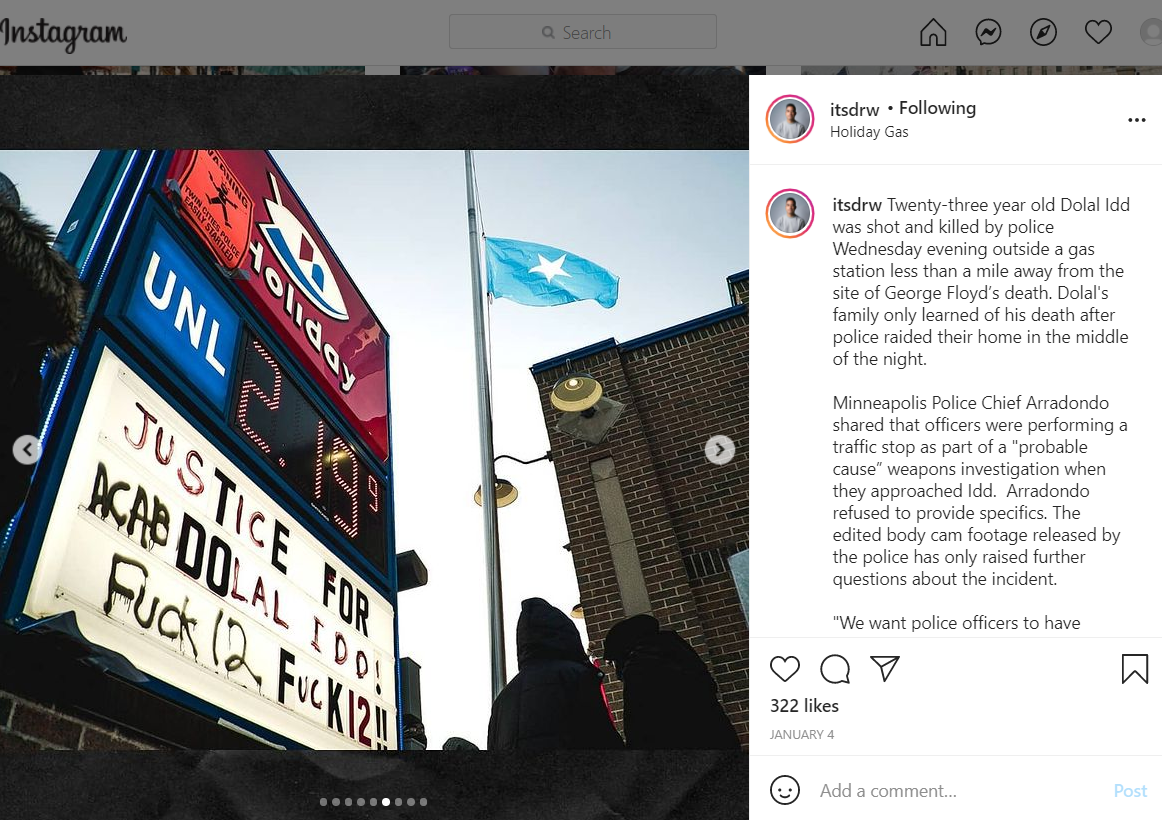Go to Instagram Home feed icon
This screenshot has width=1162, height=820.
(933, 33)
